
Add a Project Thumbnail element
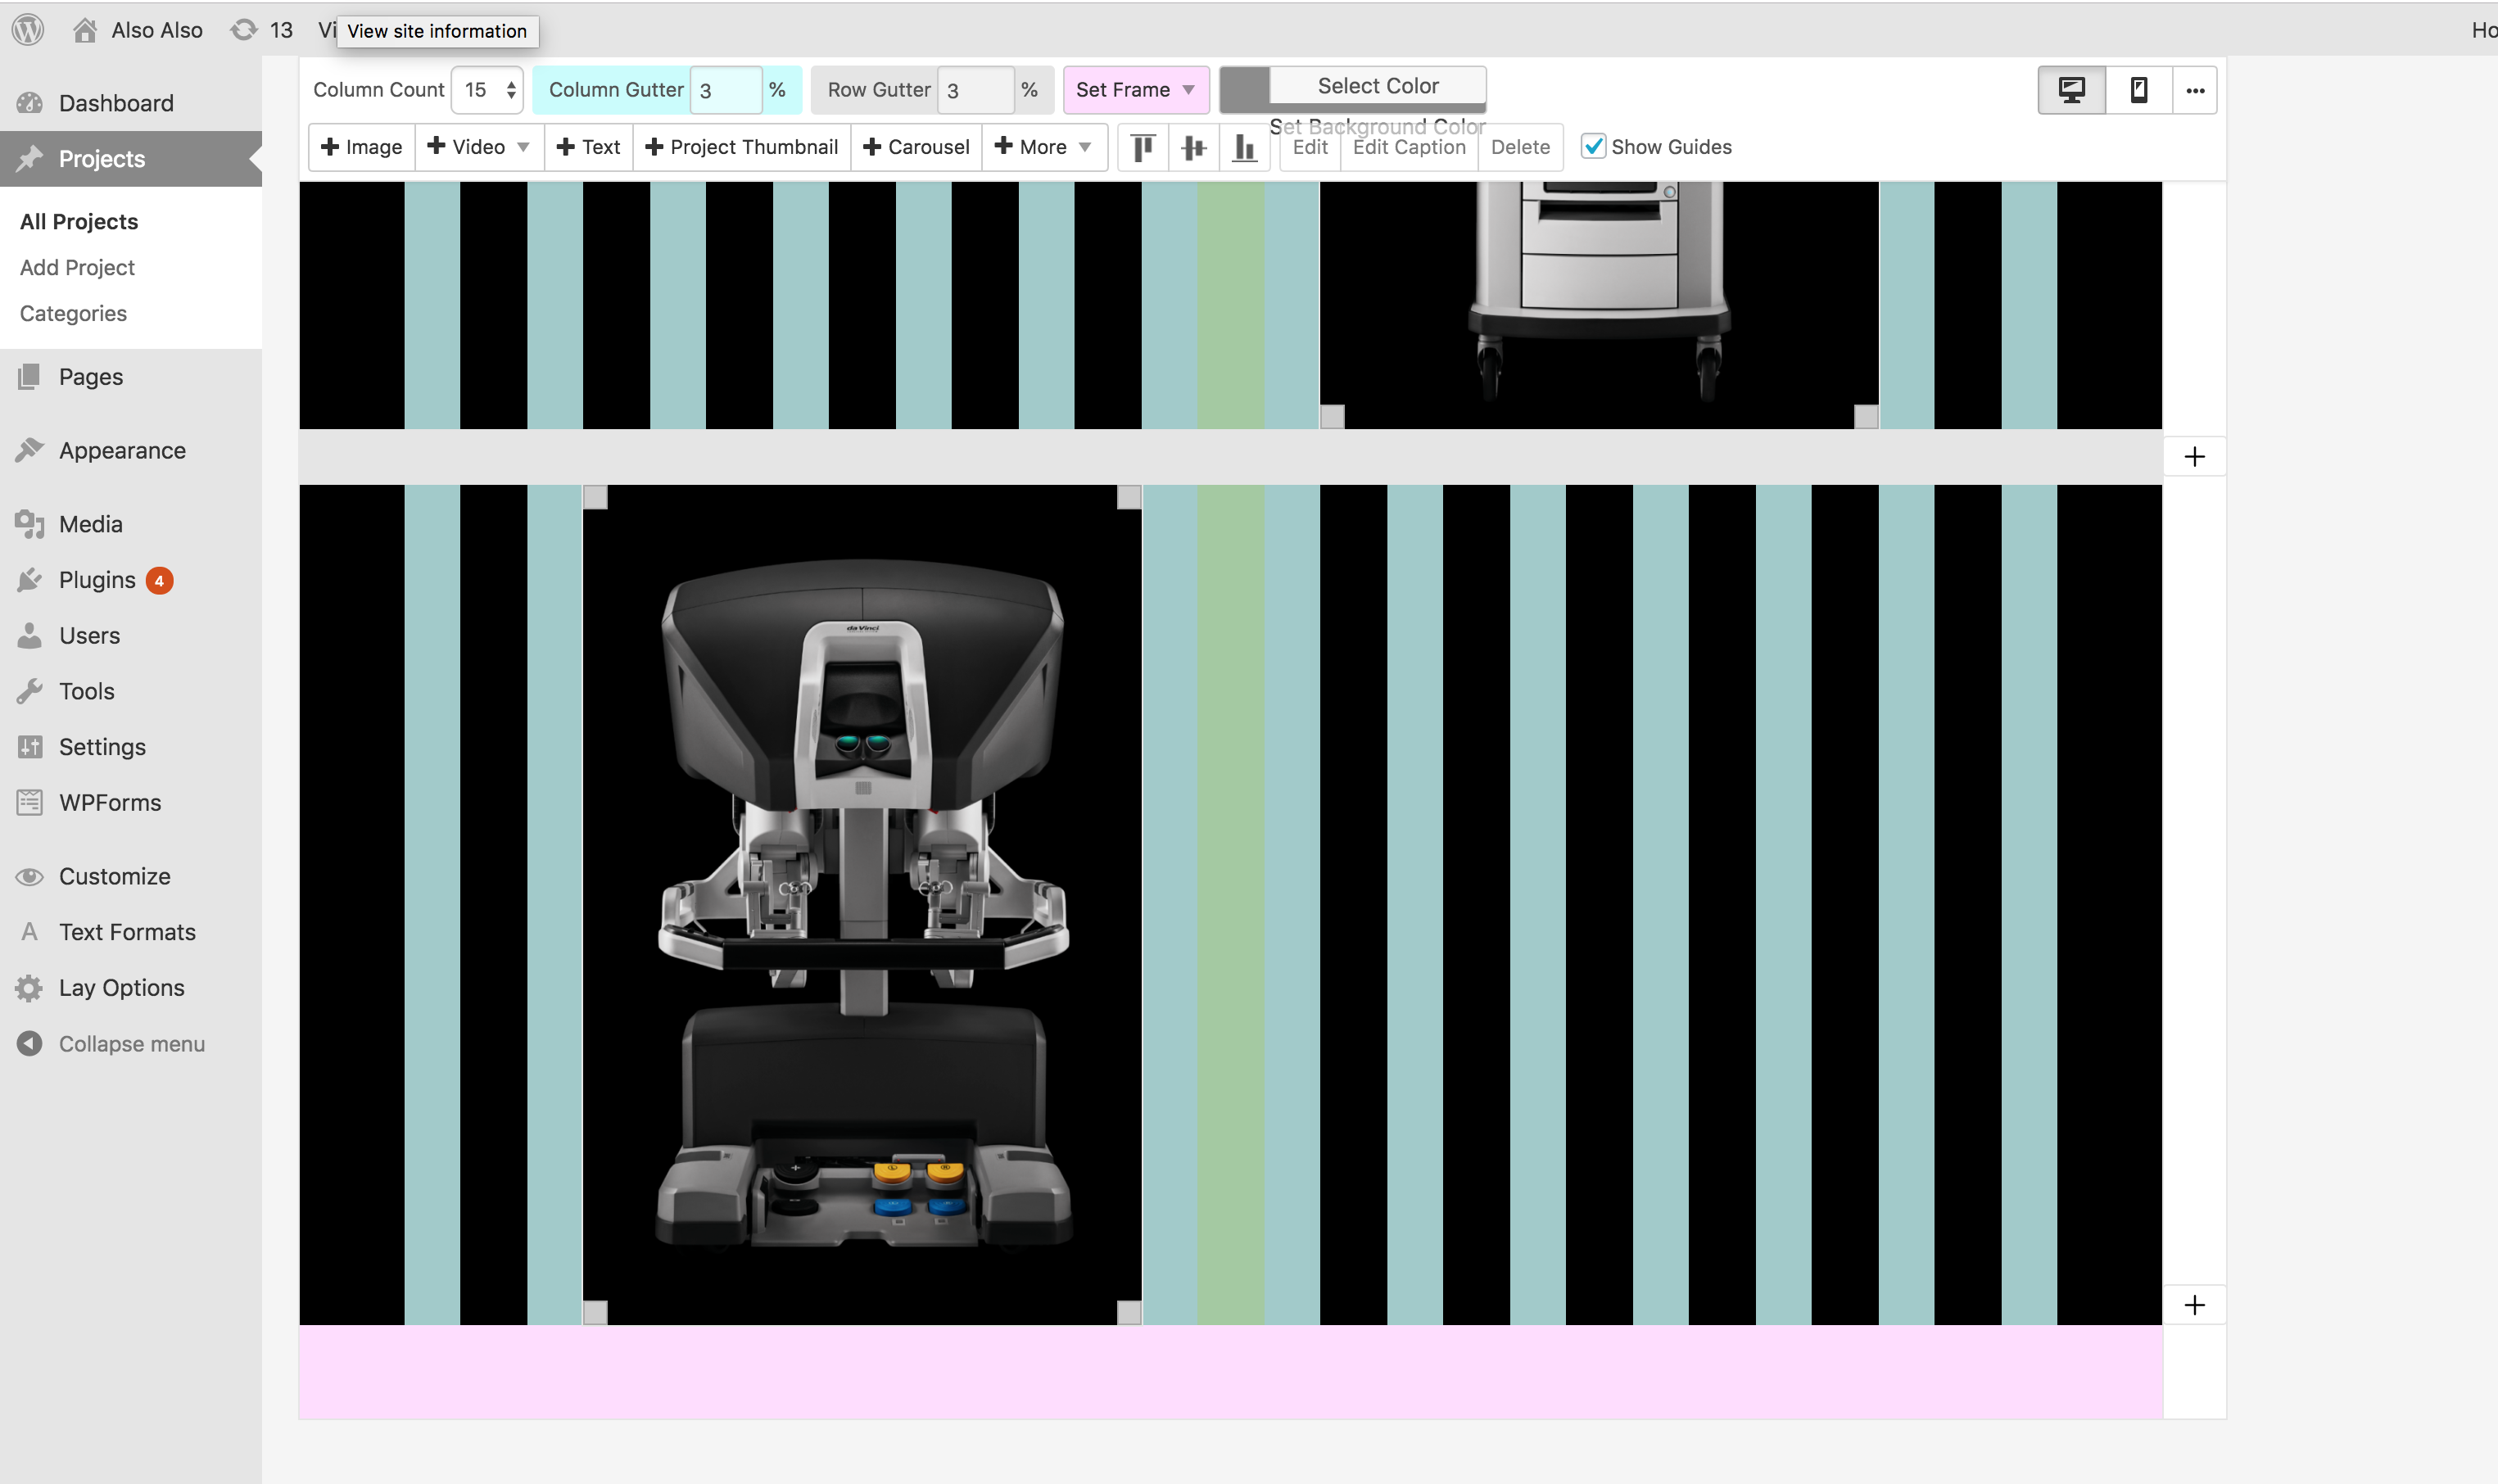pyautogui.click(x=742, y=147)
